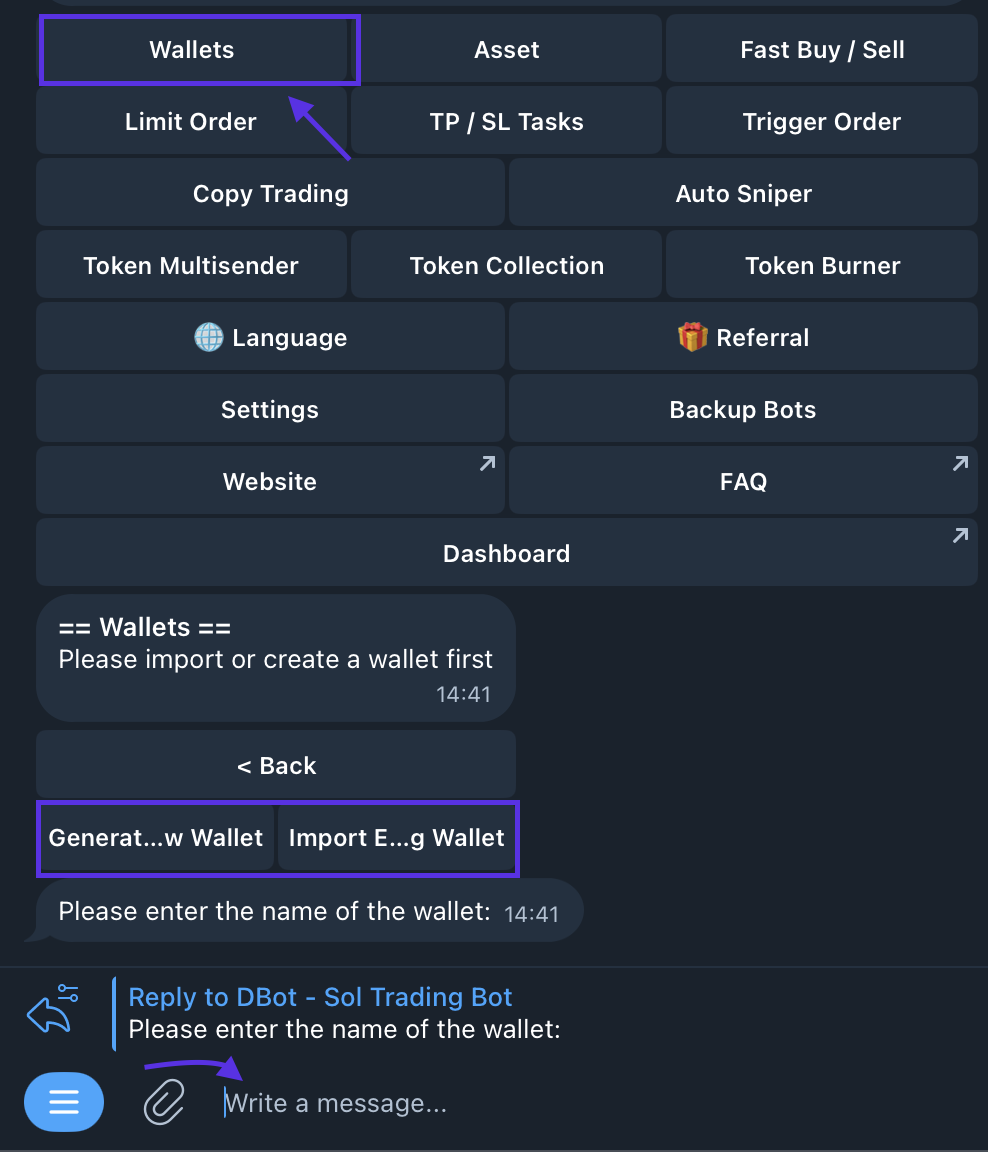
Task: Open the Dashboard external link
Action: coord(506,554)
